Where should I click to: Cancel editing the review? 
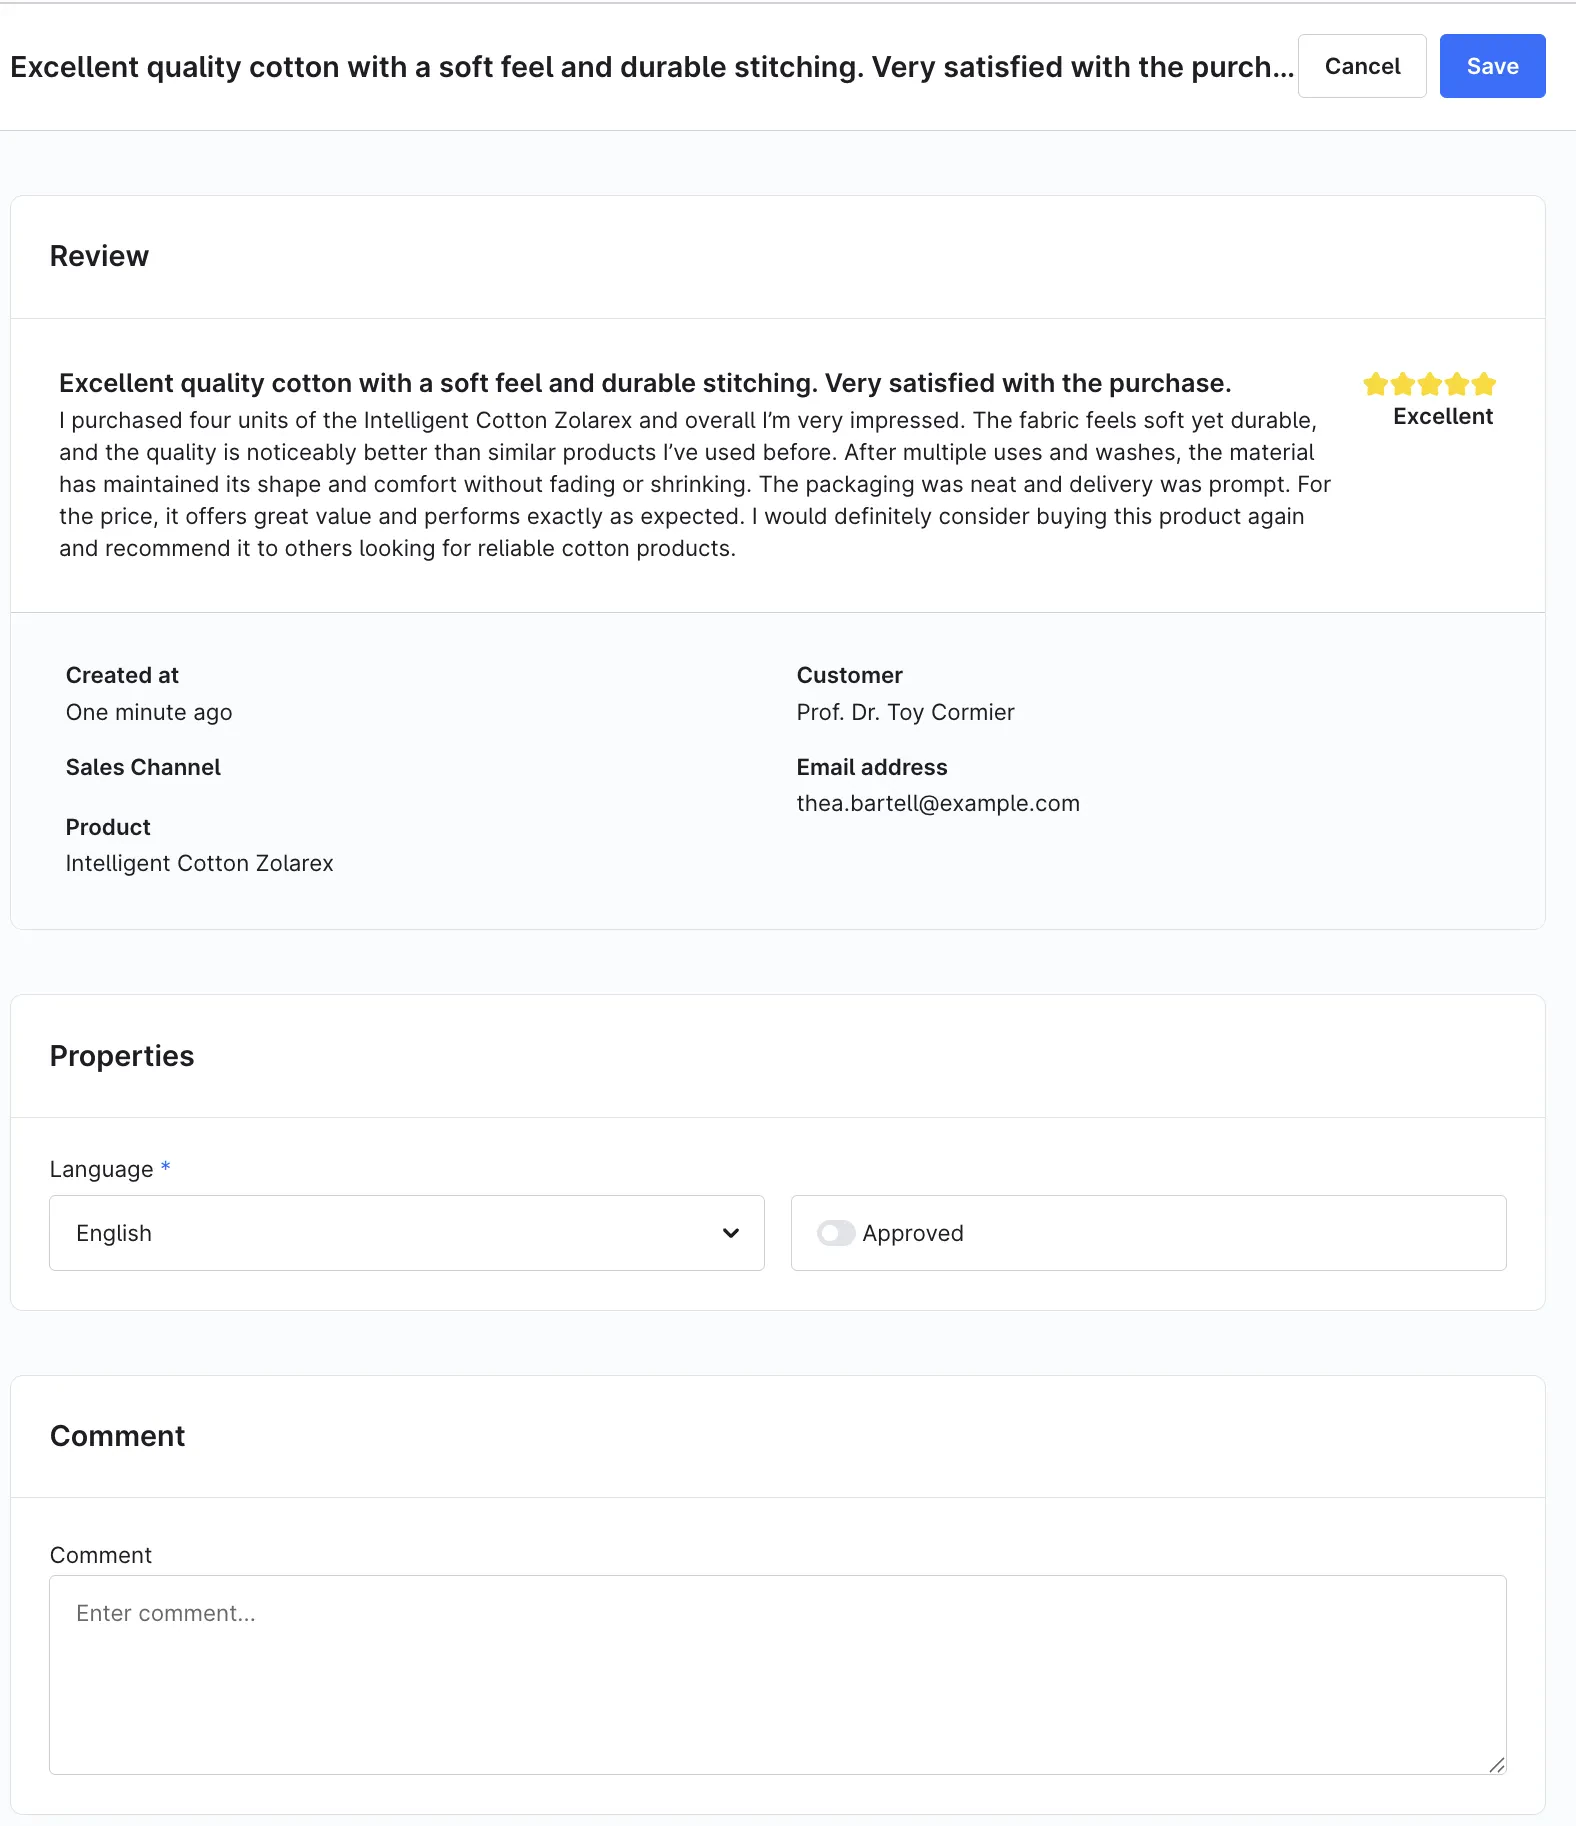[1362, 66]
